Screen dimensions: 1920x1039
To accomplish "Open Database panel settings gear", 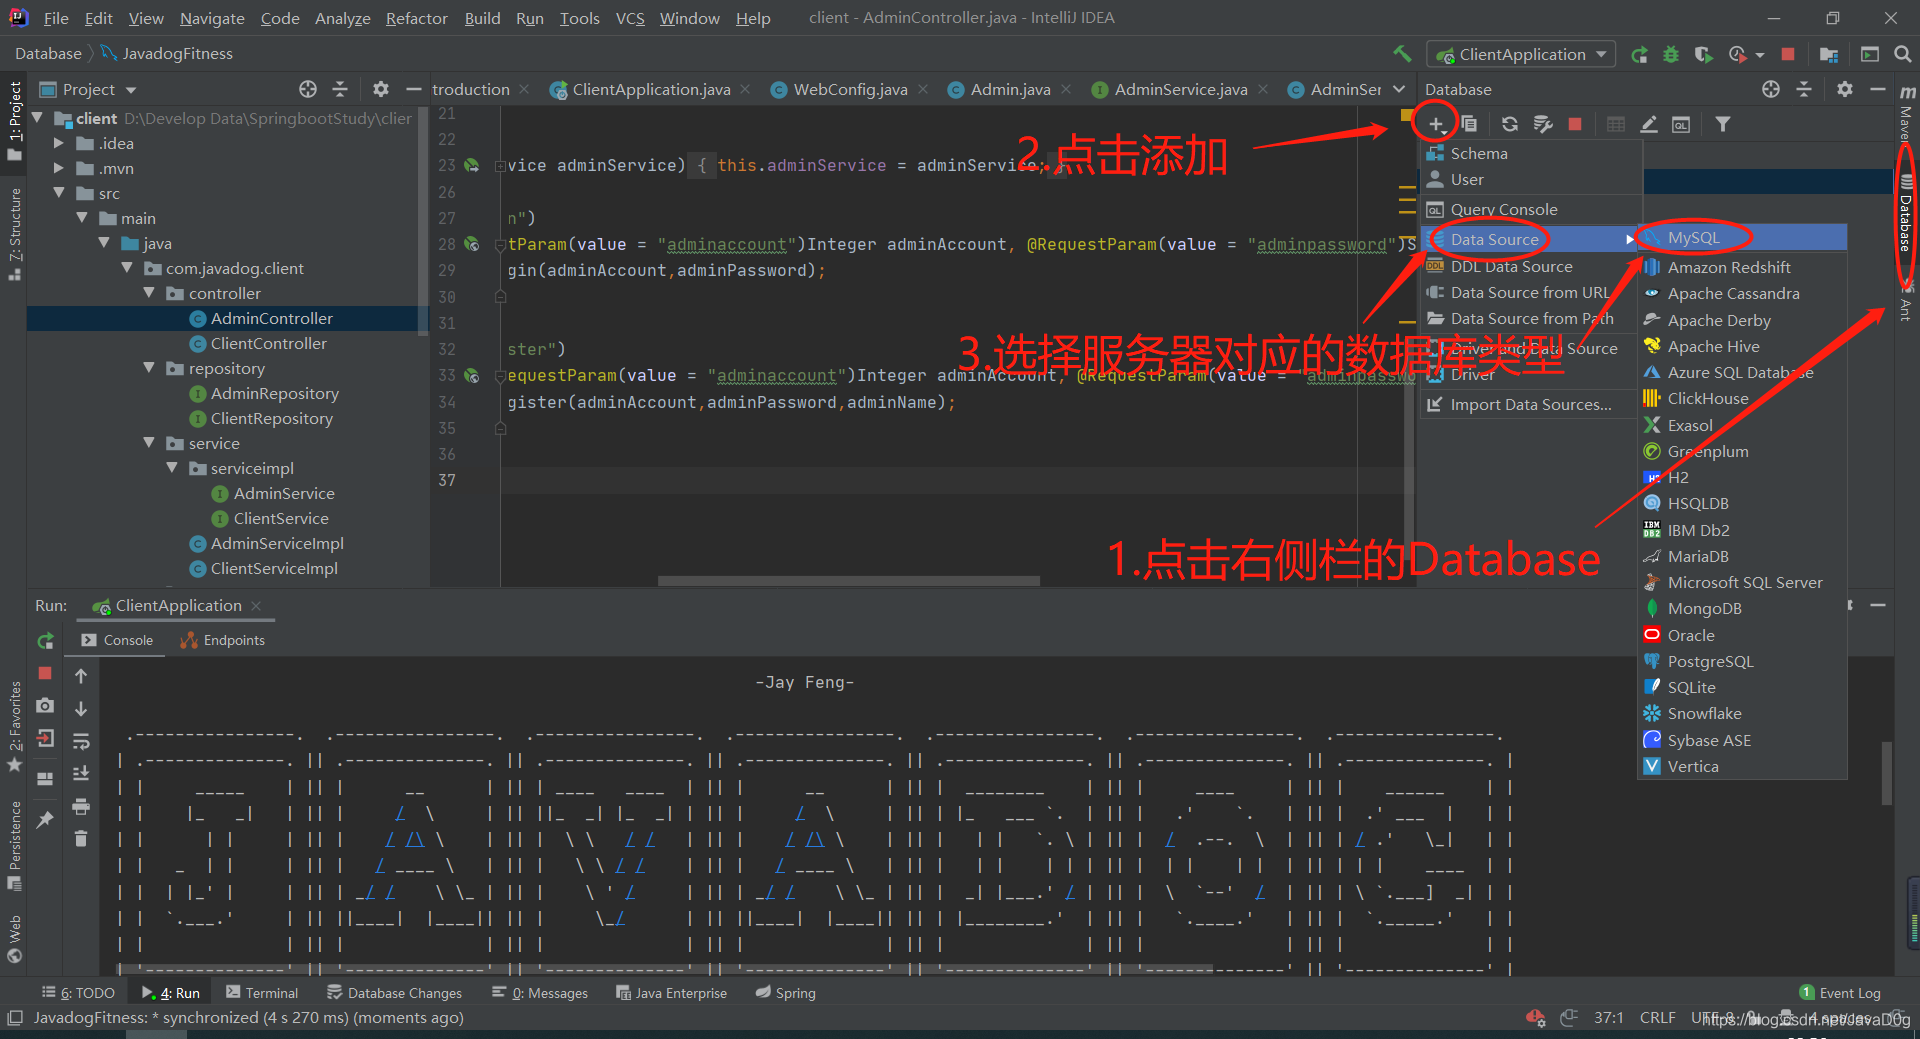I will pos(1845,89).
